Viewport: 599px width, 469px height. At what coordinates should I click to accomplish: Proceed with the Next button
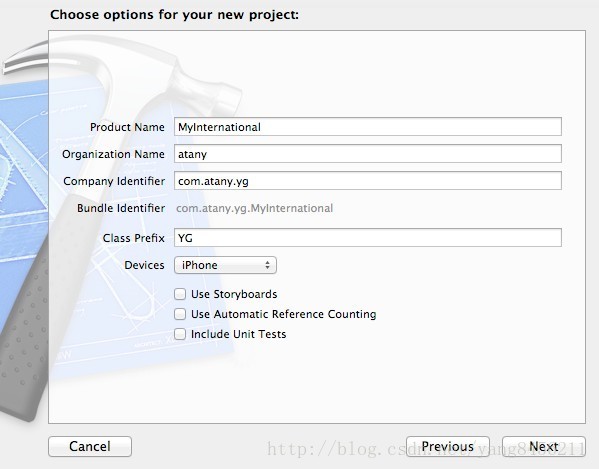click(x=543, y=446)
